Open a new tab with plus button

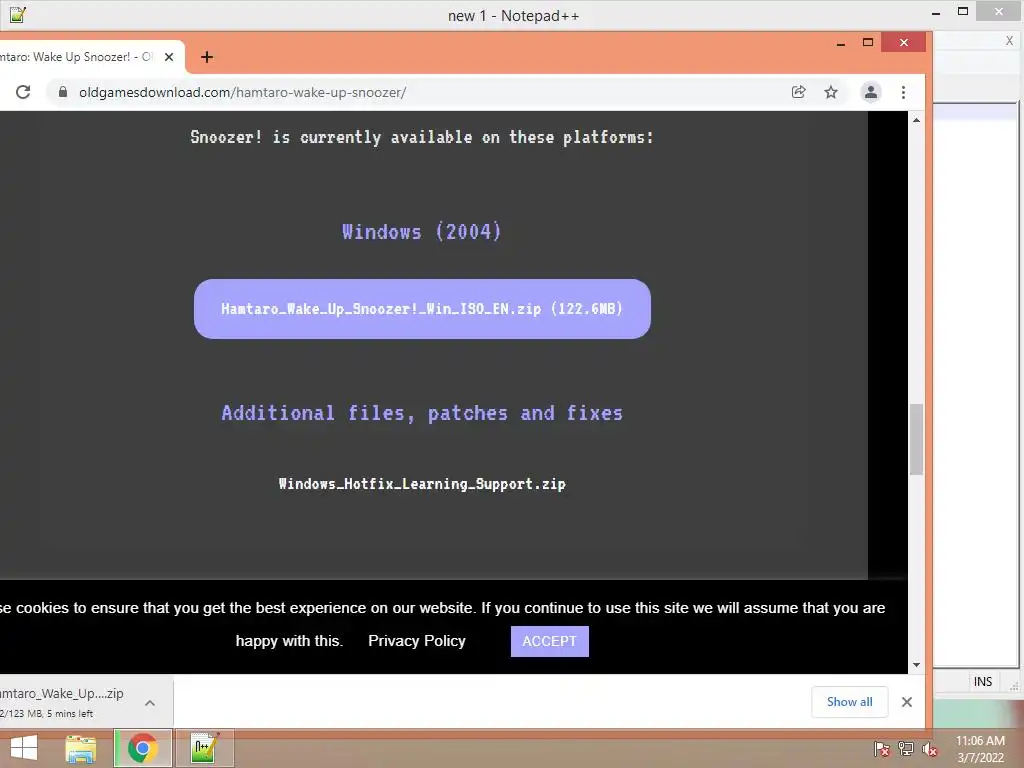[207, 57]
